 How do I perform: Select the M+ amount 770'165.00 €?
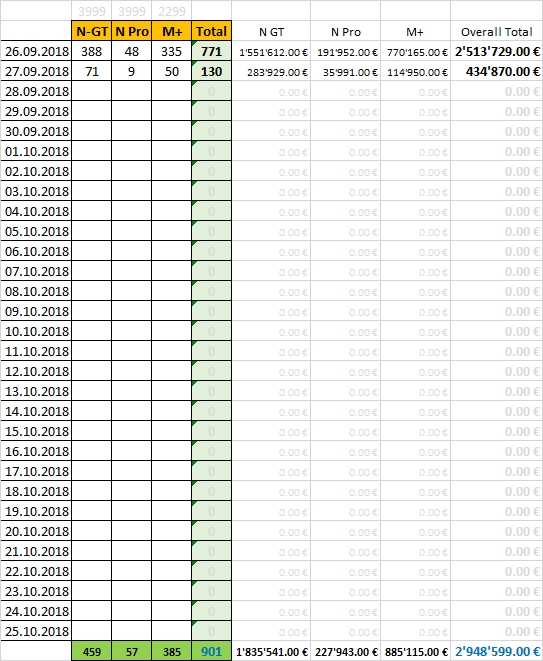[416, 52]
